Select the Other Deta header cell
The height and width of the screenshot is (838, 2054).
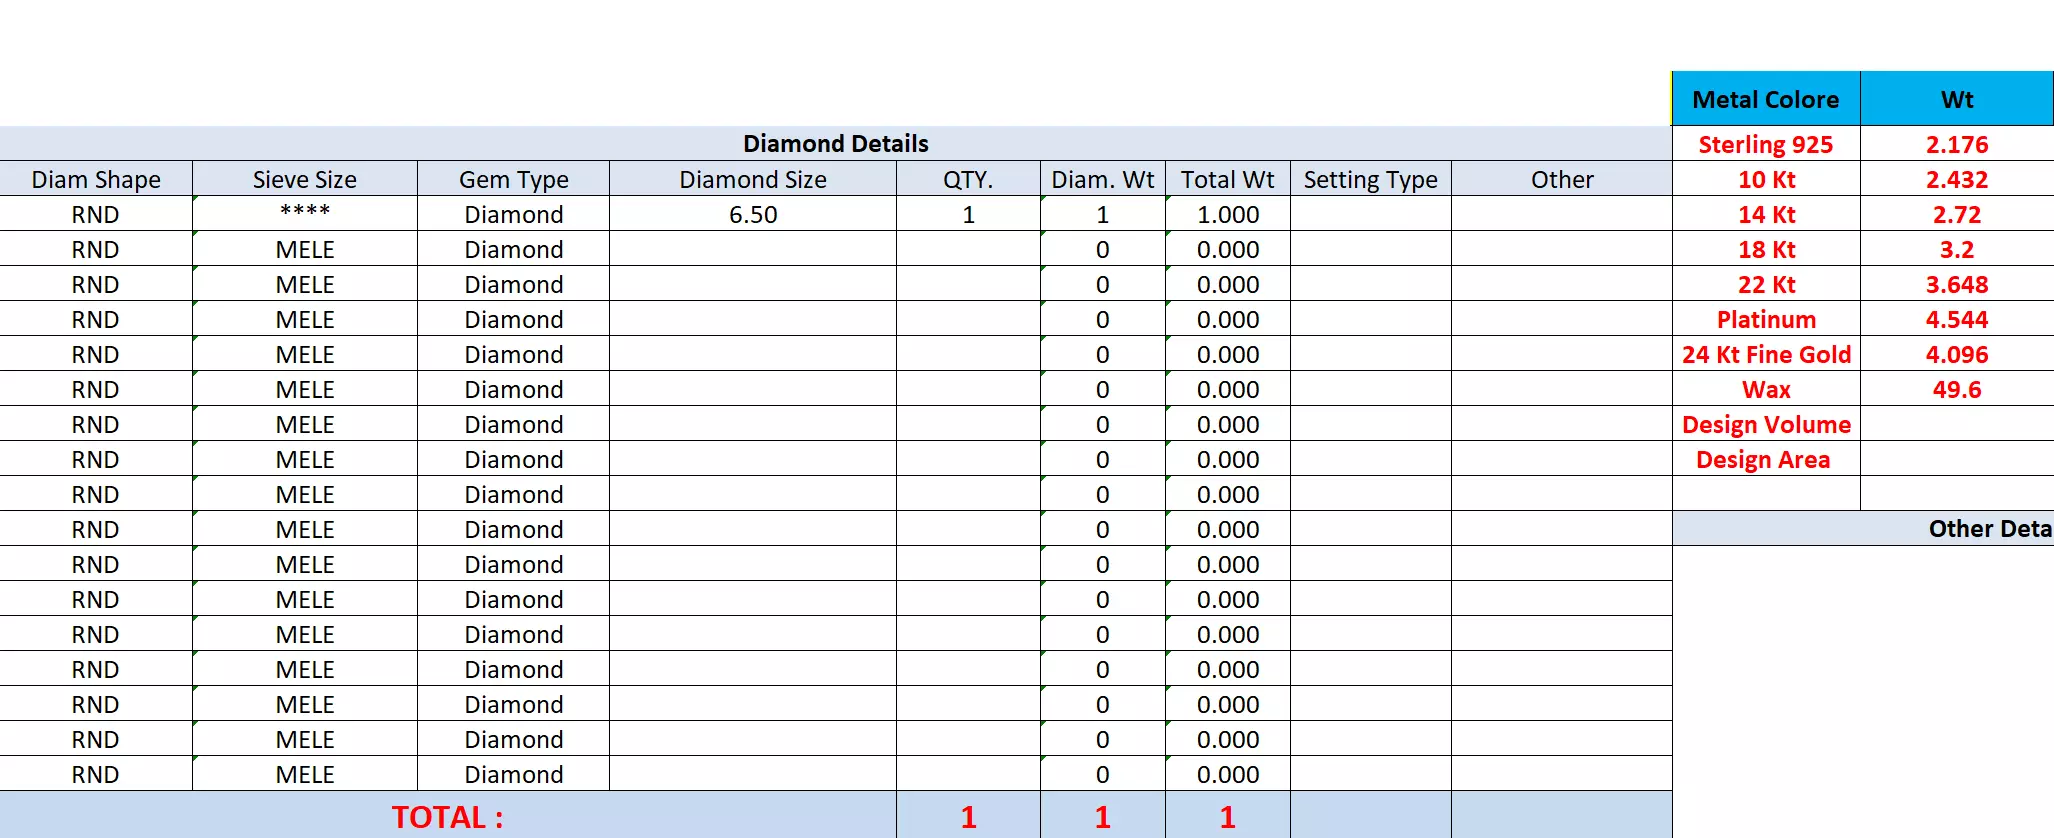coord(1863,528)
